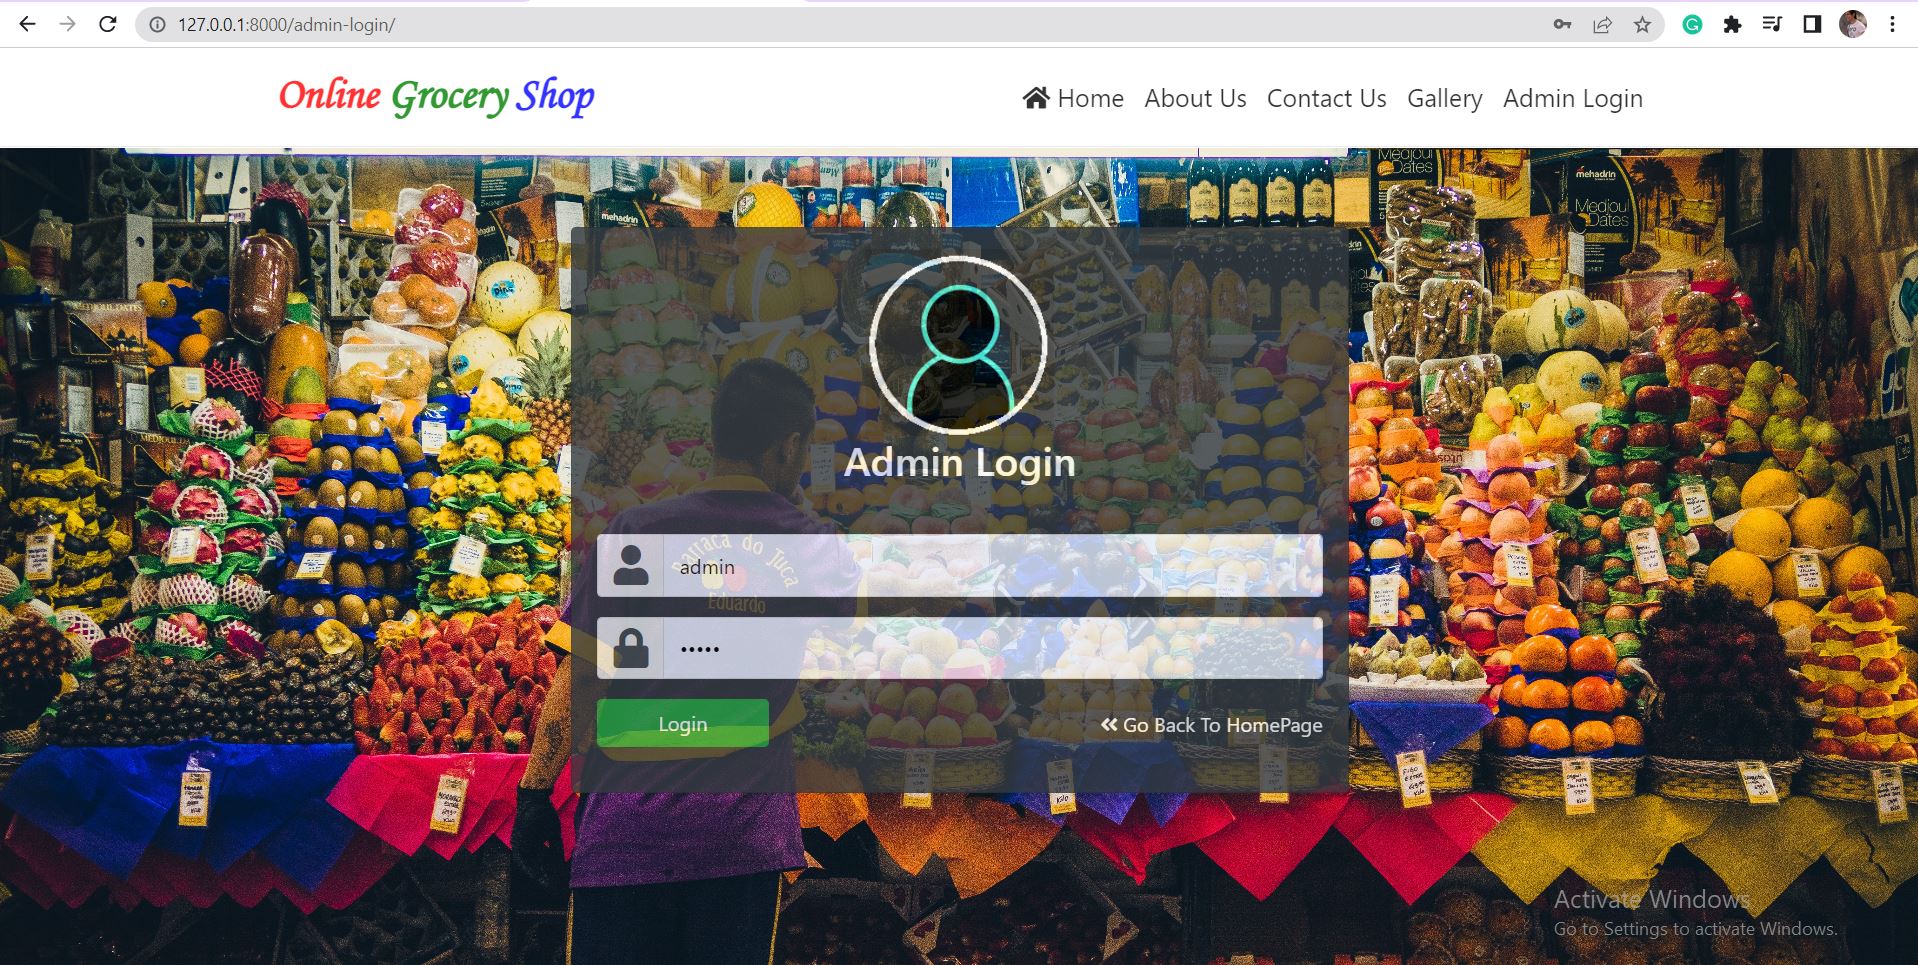Open the Contact Us page
This screenshot has height=965, width=1918.
1326,98
